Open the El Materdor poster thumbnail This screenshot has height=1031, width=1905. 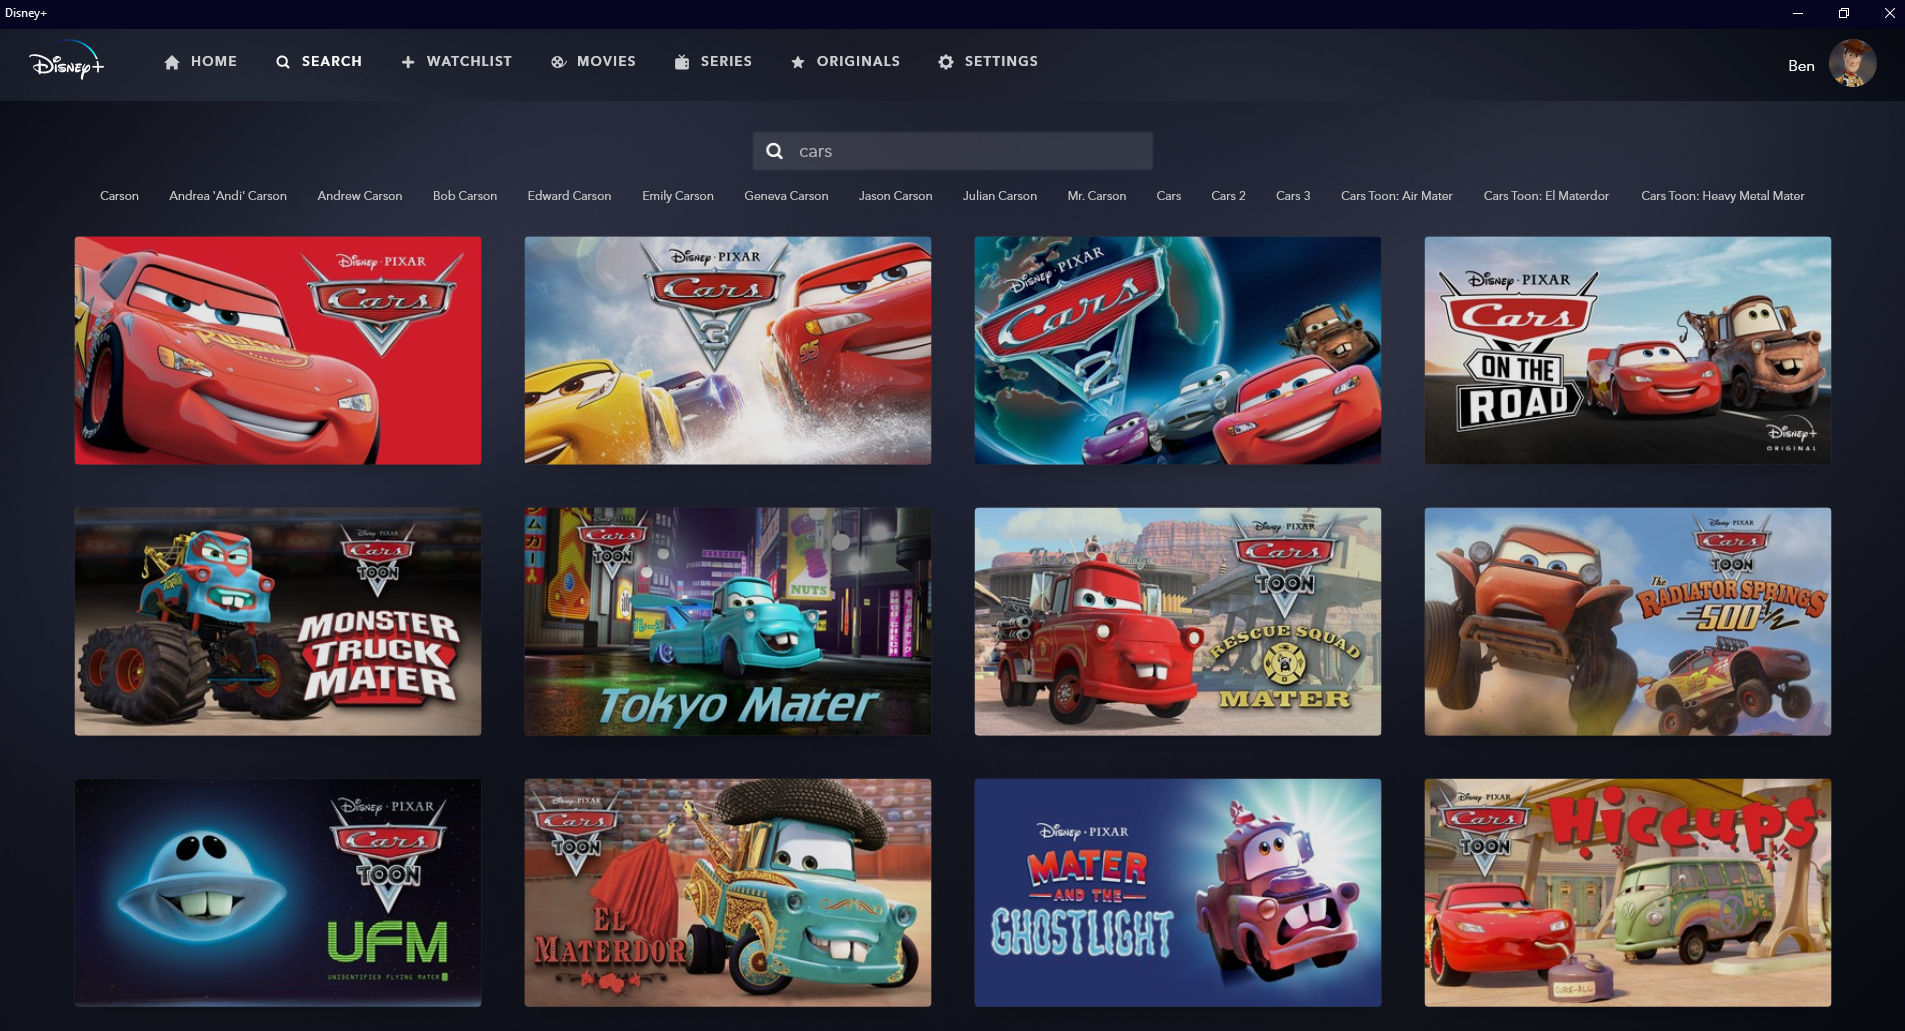[728, 893]
